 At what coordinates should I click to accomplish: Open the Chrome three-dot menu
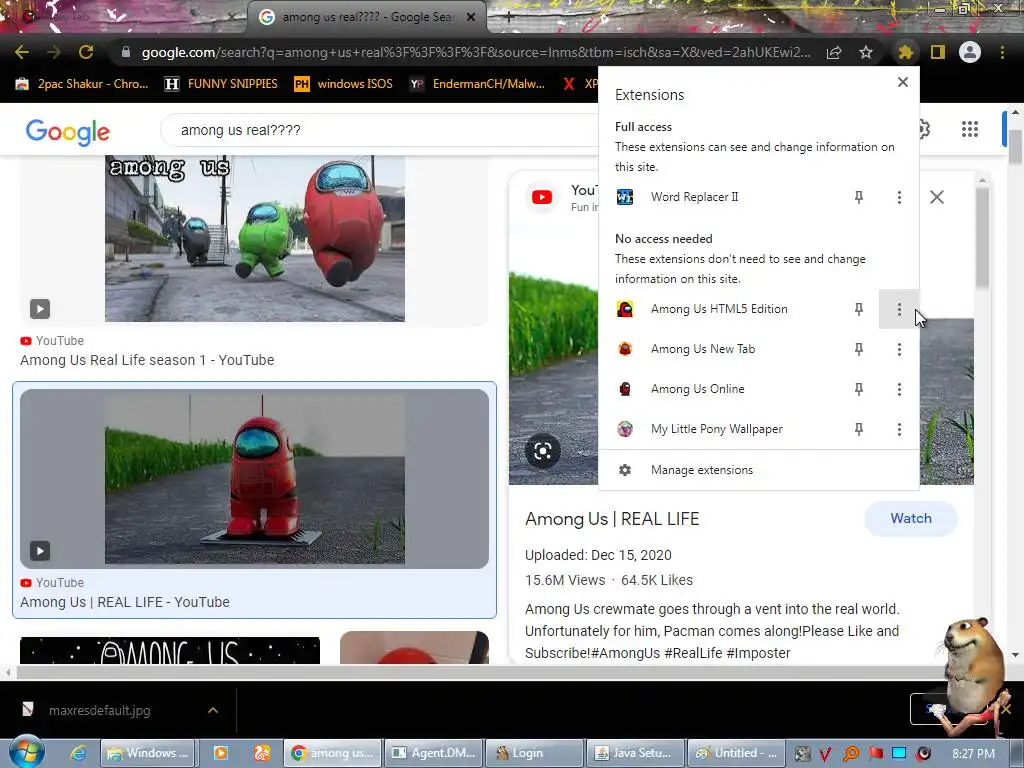click(1002, 52)
